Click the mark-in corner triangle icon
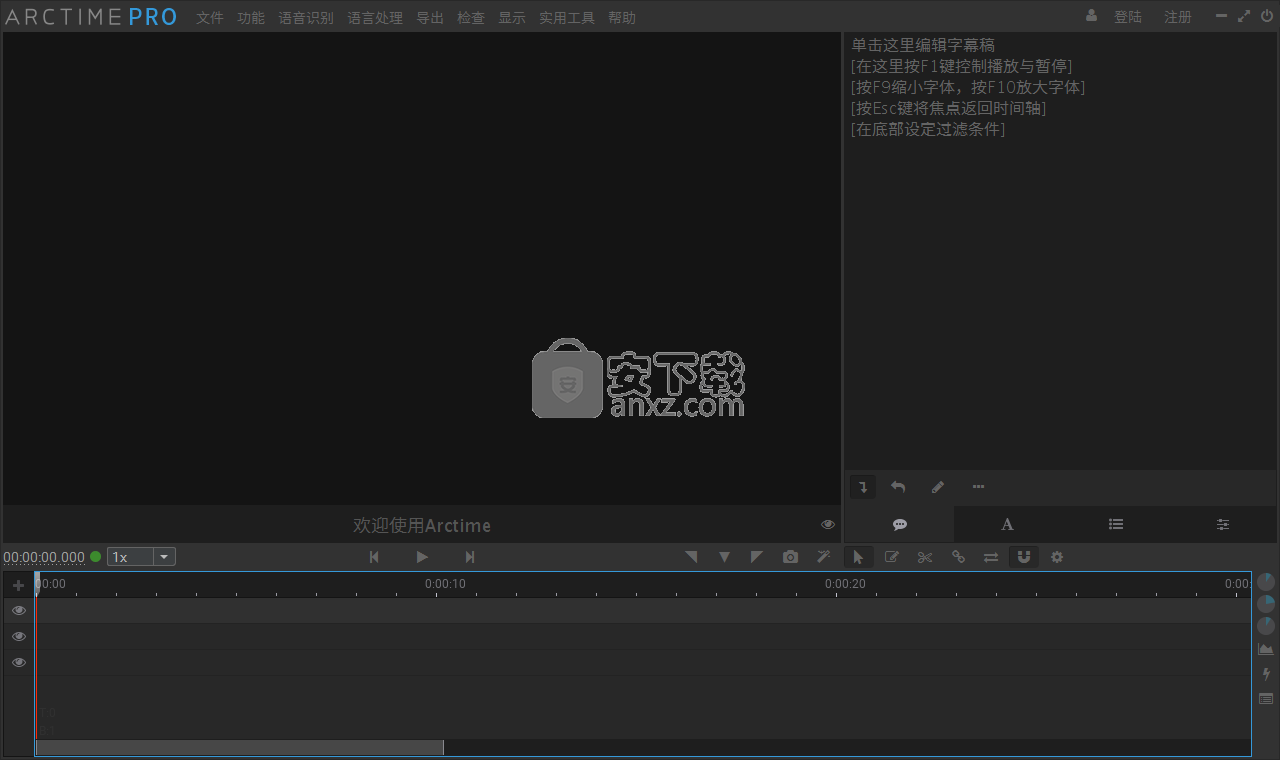 pyautogui.click(x=691, y=557)
